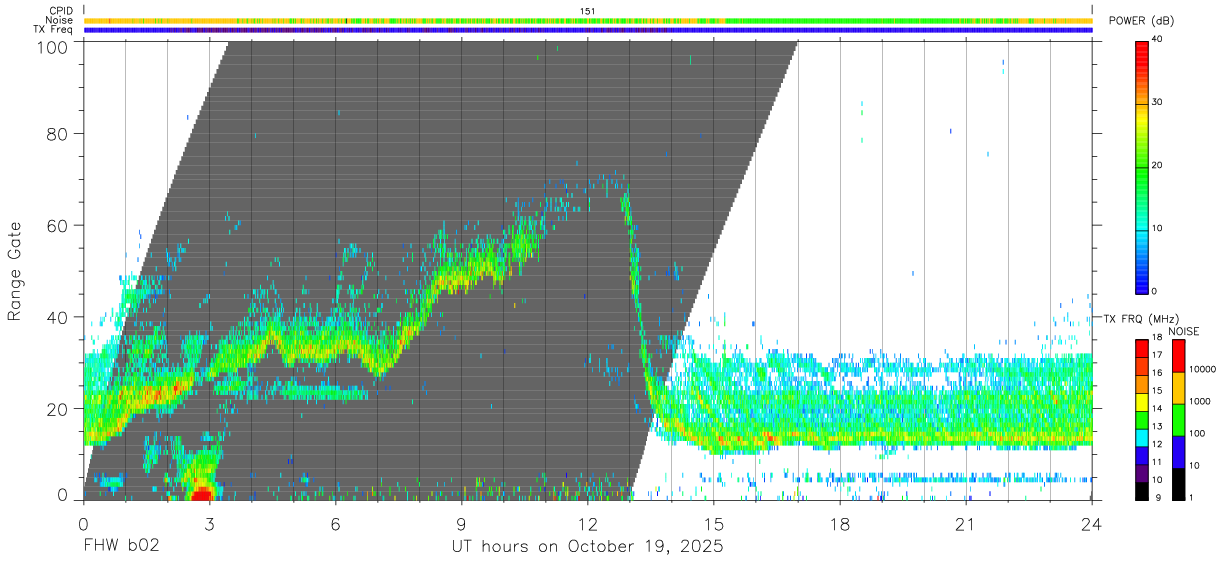Click the TX frequency colorbar
Image resolution: width=1228 pixels, height=567 pixels.
pyautogui.click(x=1142, y=419)
